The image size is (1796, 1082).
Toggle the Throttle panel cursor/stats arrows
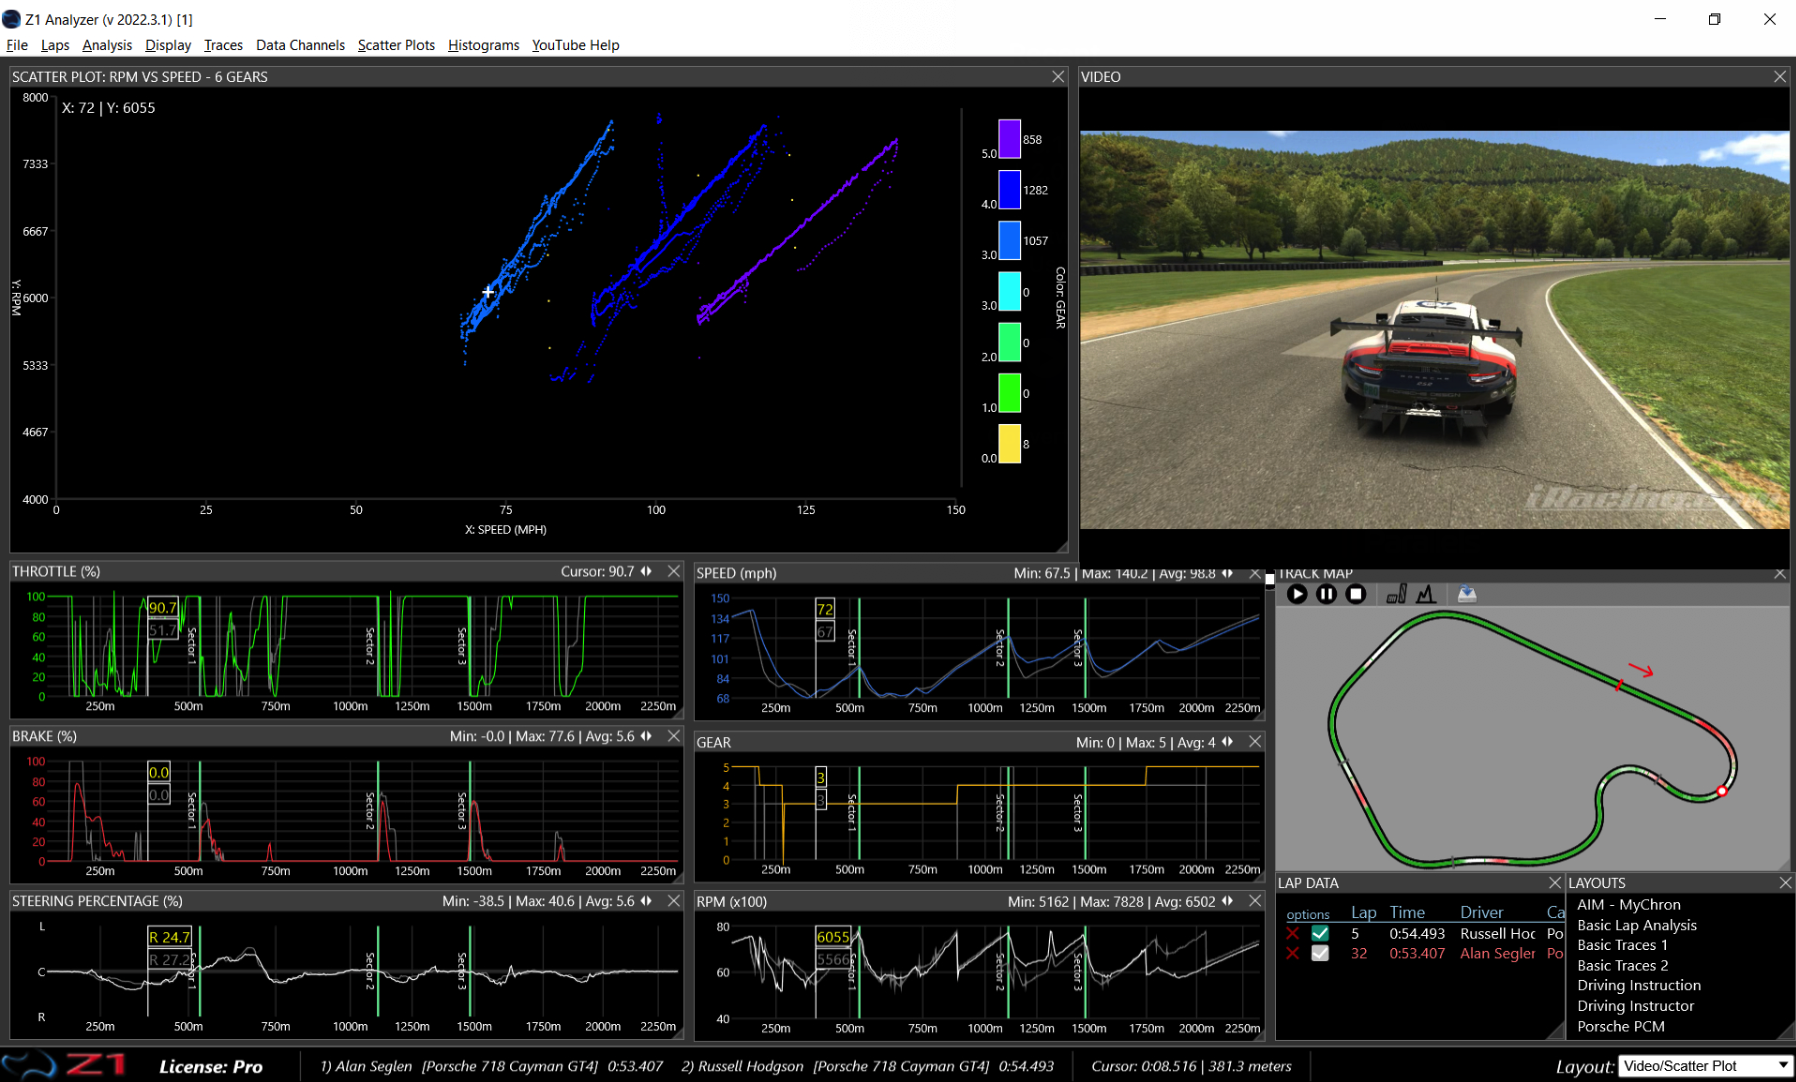pyautogui.click(x=647, y=571)
